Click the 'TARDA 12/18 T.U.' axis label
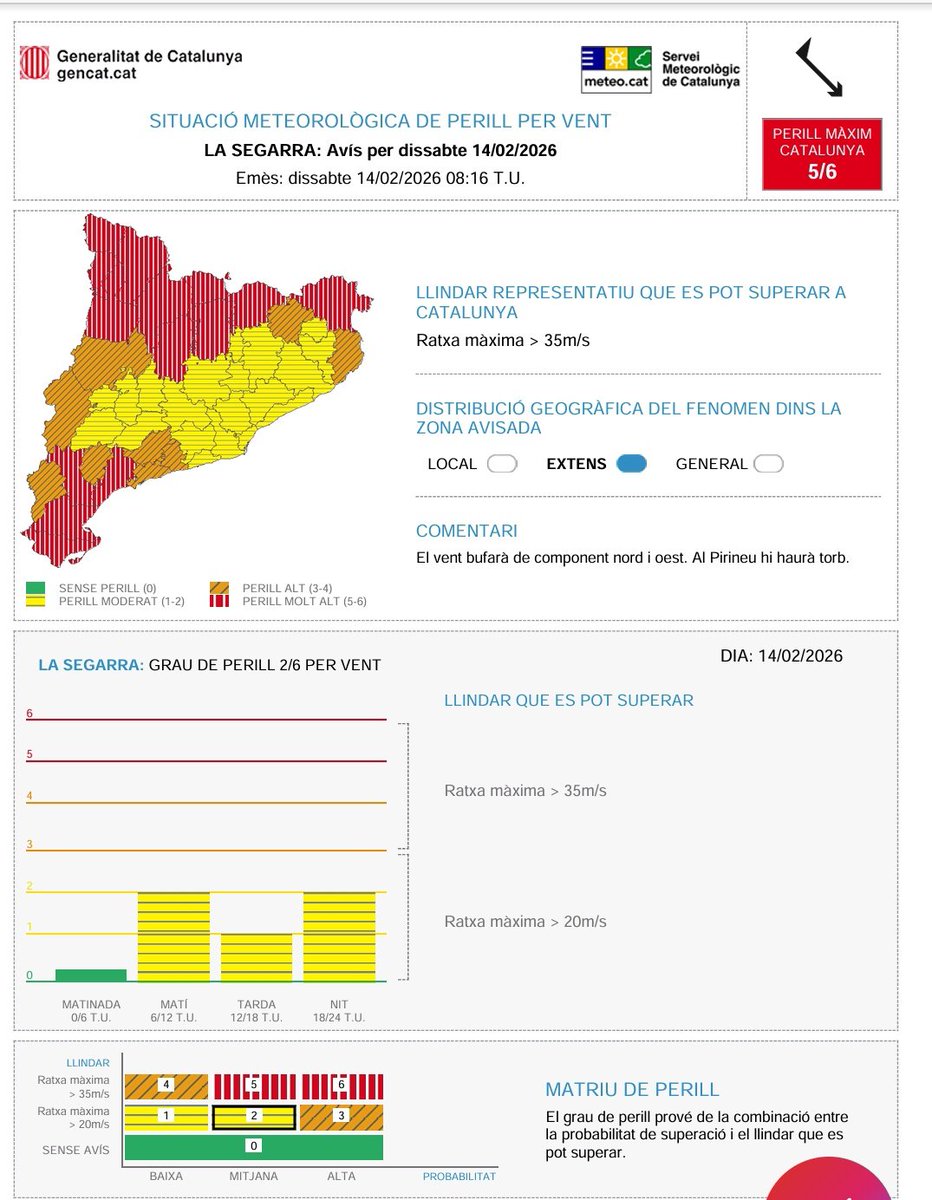The height and width of the screenshot is (1200, 932). pyautogui.click(x=257, y=1011)
